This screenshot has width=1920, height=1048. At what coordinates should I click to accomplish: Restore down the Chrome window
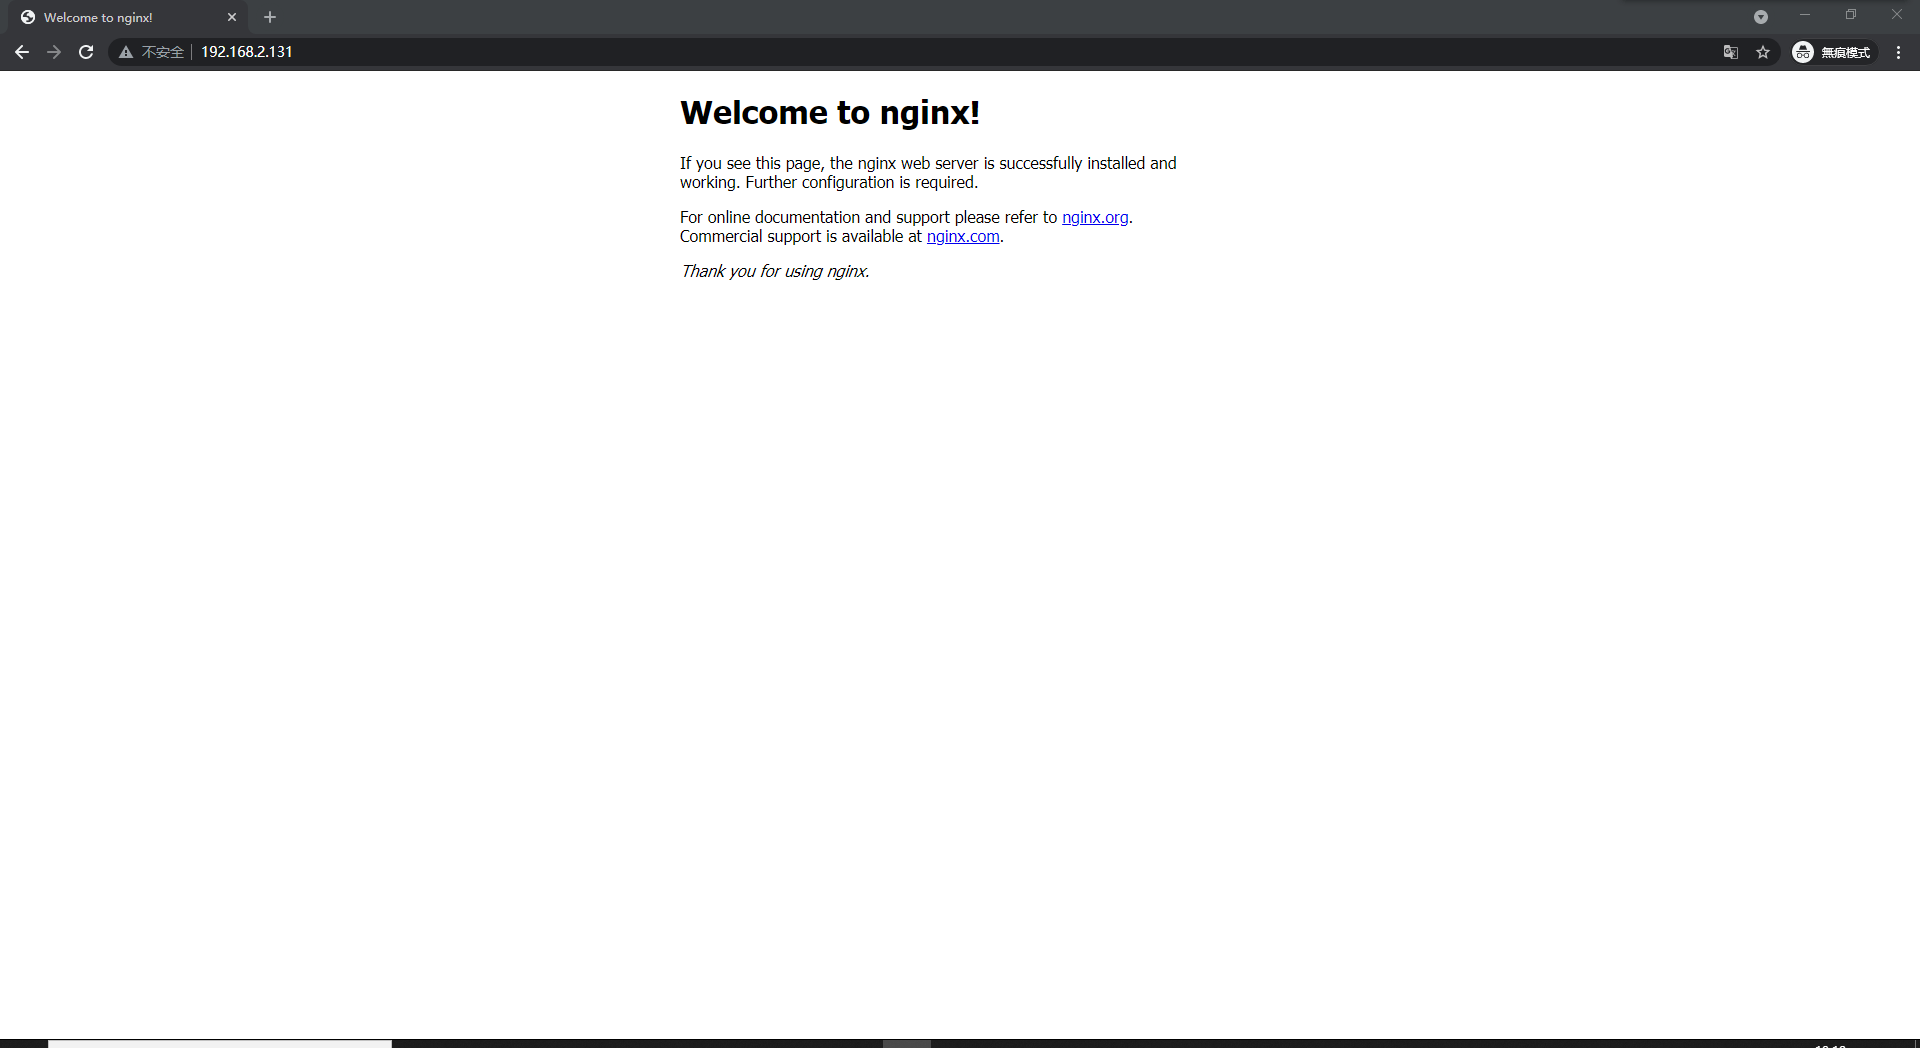click(x=1851, y=15)
